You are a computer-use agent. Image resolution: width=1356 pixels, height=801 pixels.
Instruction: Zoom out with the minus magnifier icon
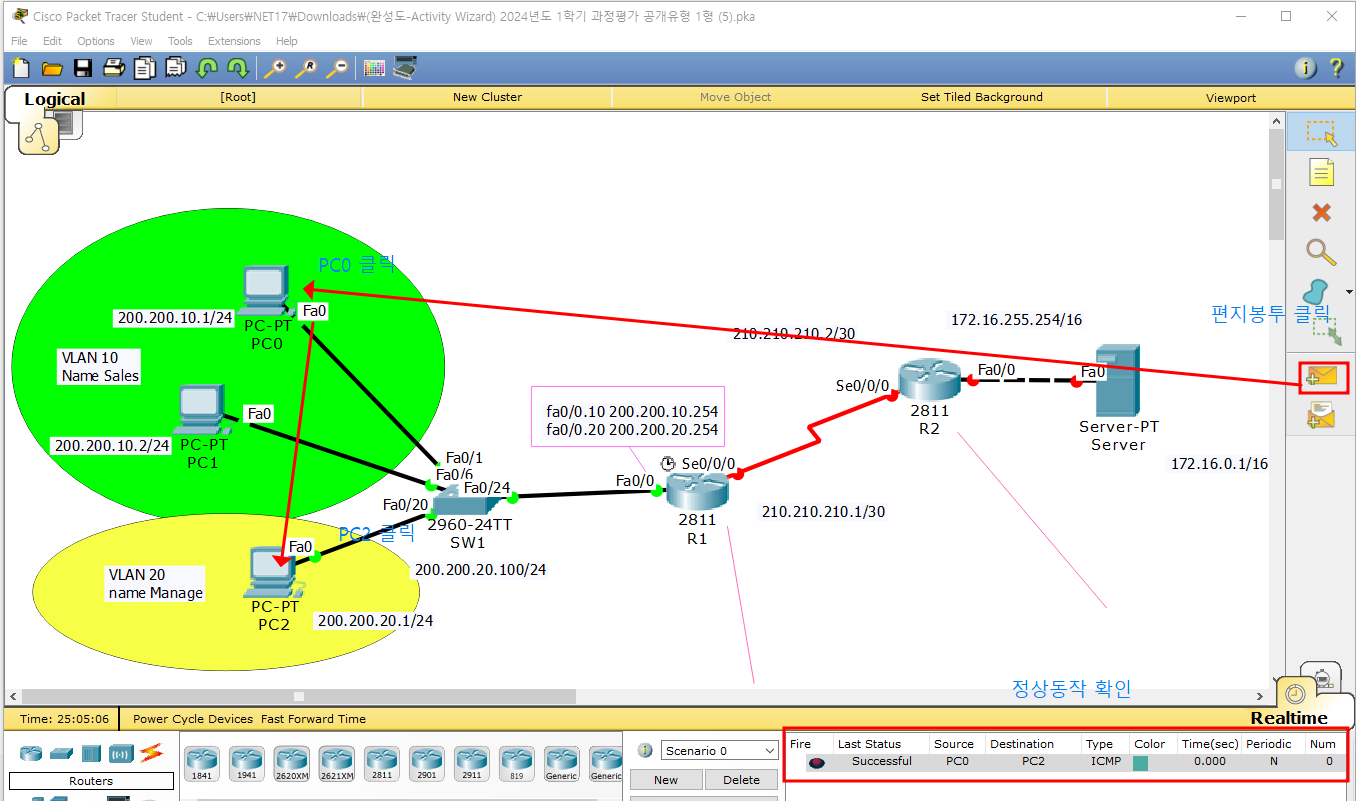(x=338, y=68)
